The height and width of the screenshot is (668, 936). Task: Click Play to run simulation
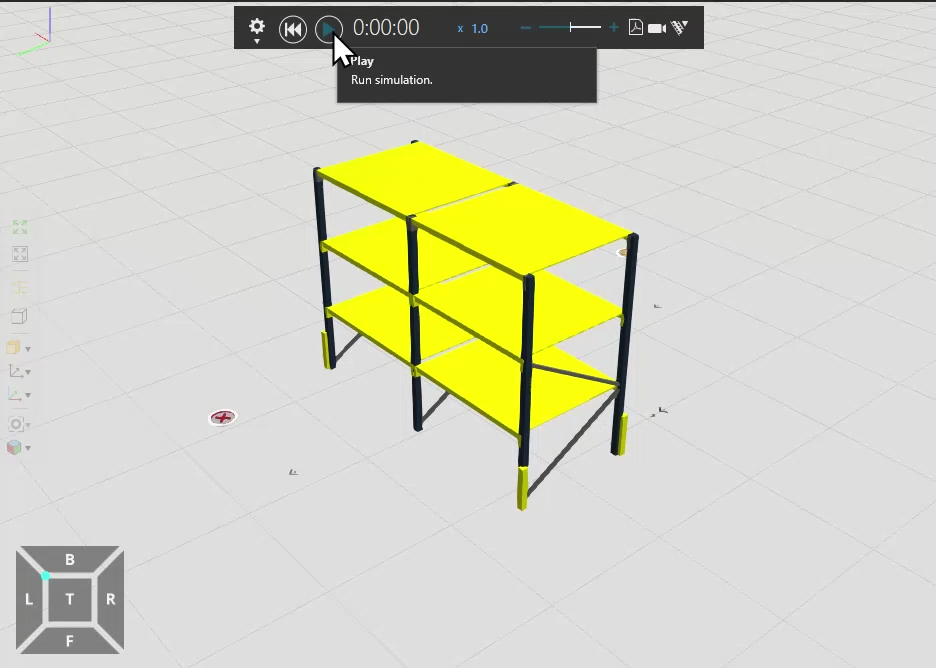[328, 29]
